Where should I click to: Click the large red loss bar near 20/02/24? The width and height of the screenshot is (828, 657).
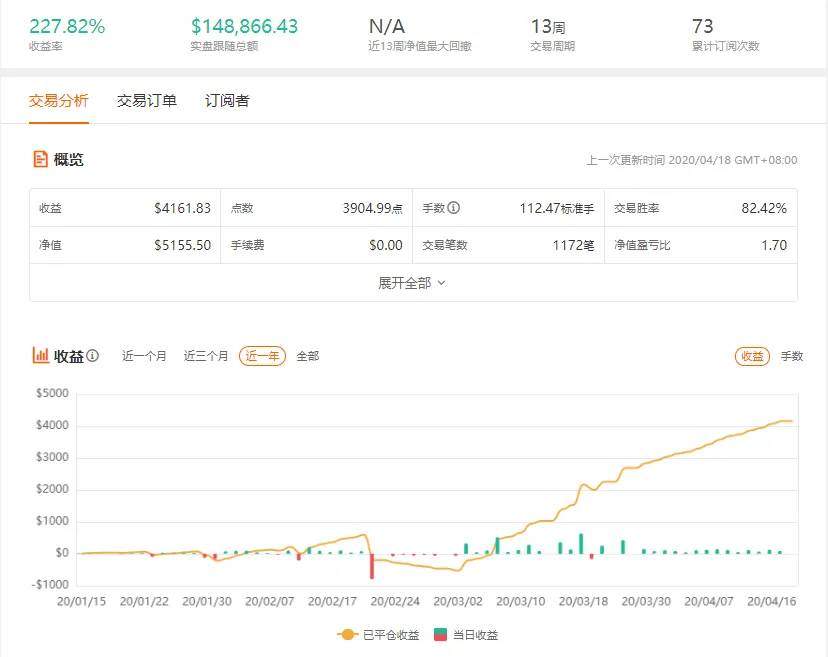372,566
